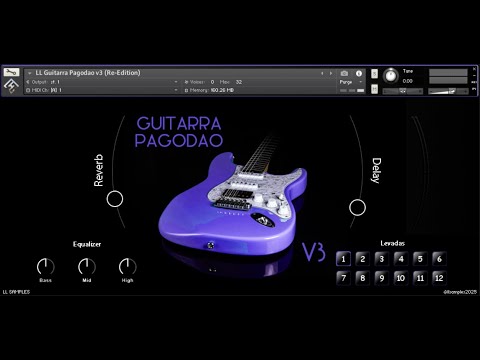480x360 pixels.
Task: Click the Memory readout in the header
Action: [209, 90]
